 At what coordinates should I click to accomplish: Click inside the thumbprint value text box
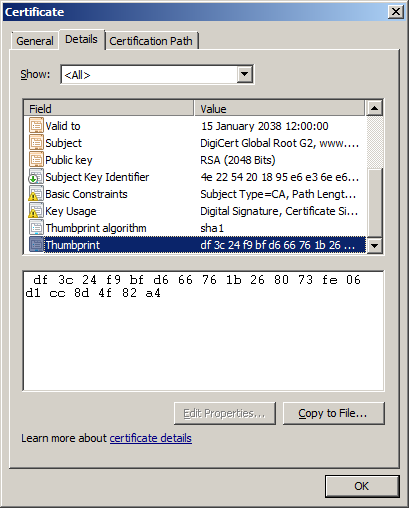[x=203, y=331]
